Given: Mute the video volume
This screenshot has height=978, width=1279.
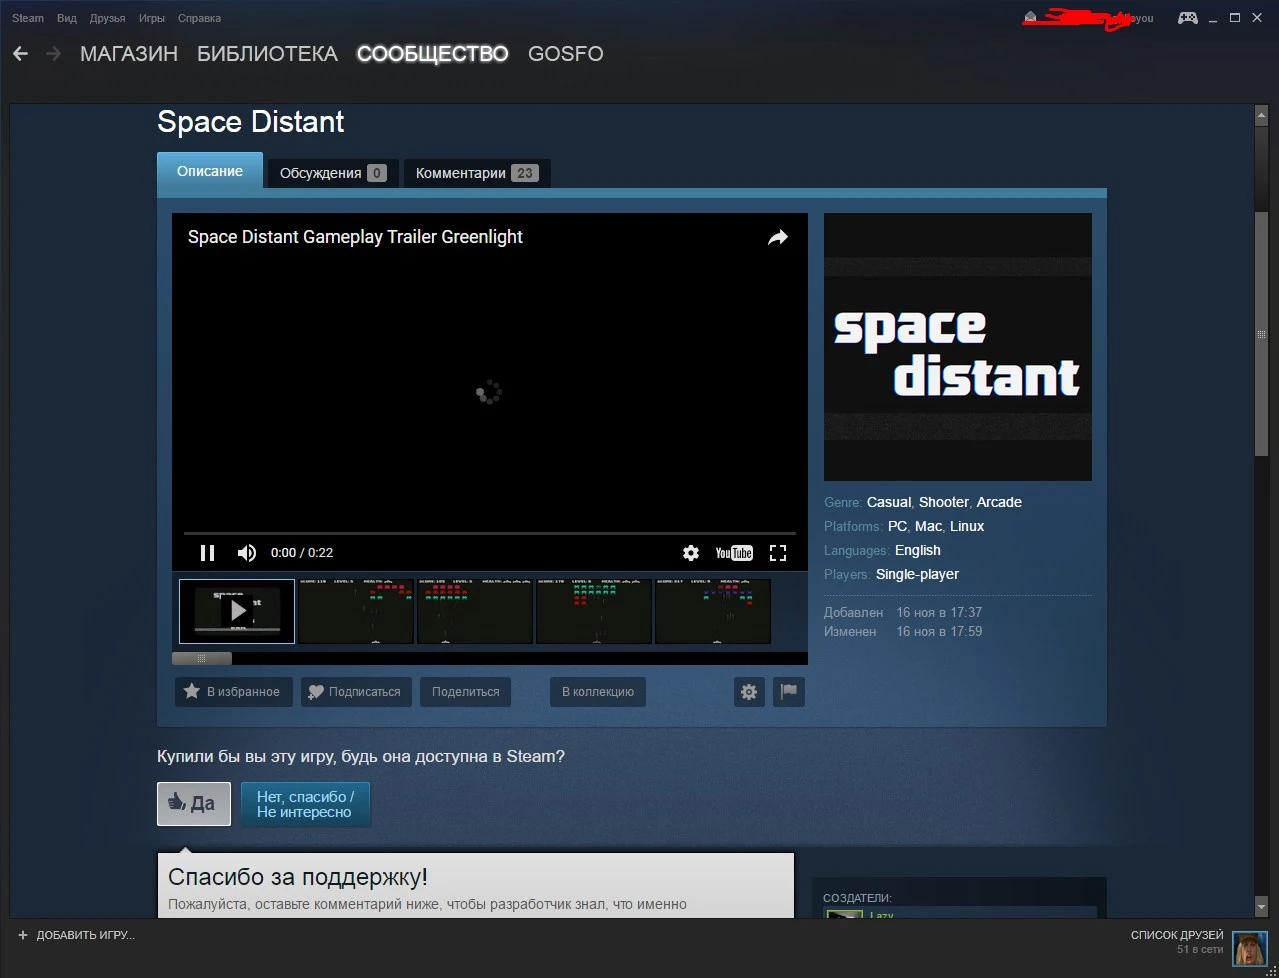Looking at the screenshot, I should pos(246,553).
